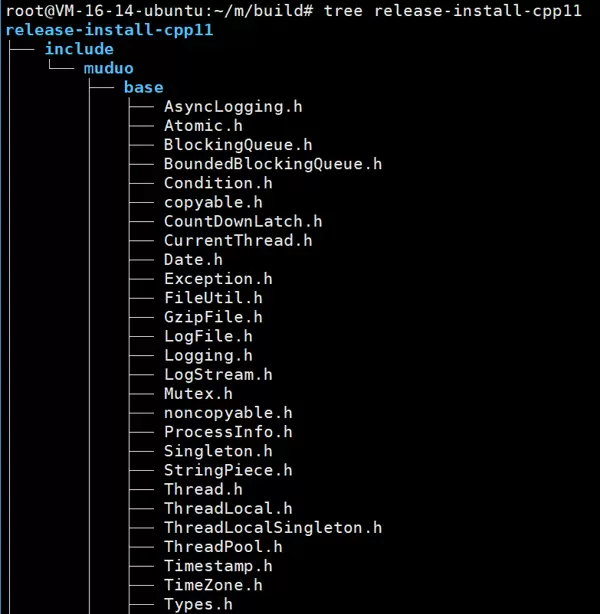The width and height of the screenshot is (600, 614).
Task: Select the CurrentThread.h entry
Action: [238, 240]
